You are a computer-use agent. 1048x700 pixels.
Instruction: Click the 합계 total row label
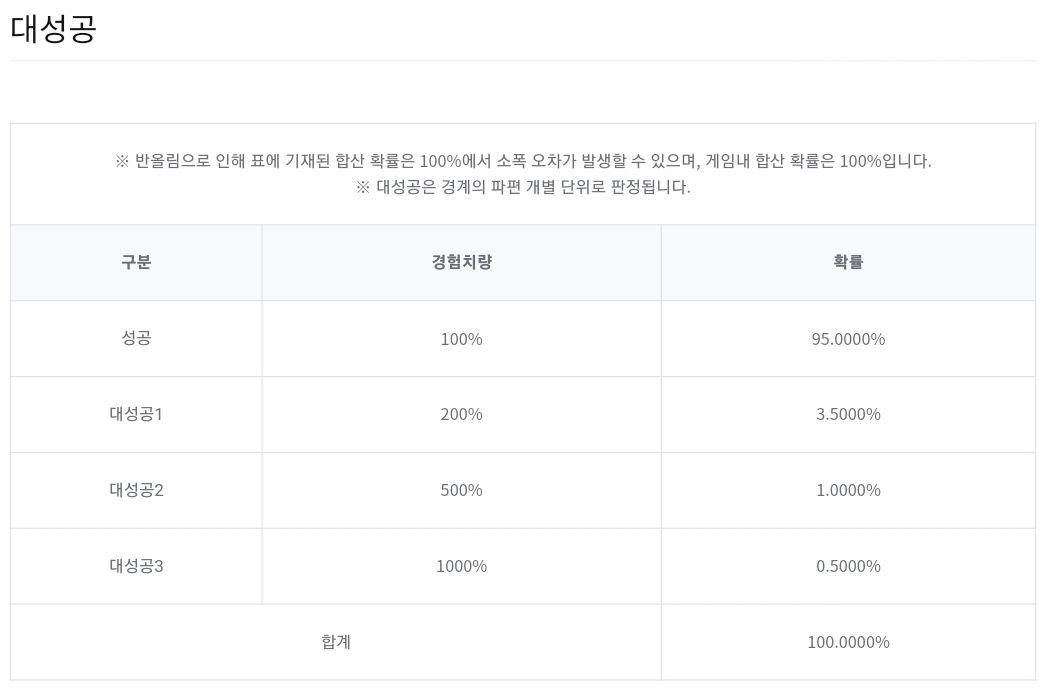pos(336,642)
